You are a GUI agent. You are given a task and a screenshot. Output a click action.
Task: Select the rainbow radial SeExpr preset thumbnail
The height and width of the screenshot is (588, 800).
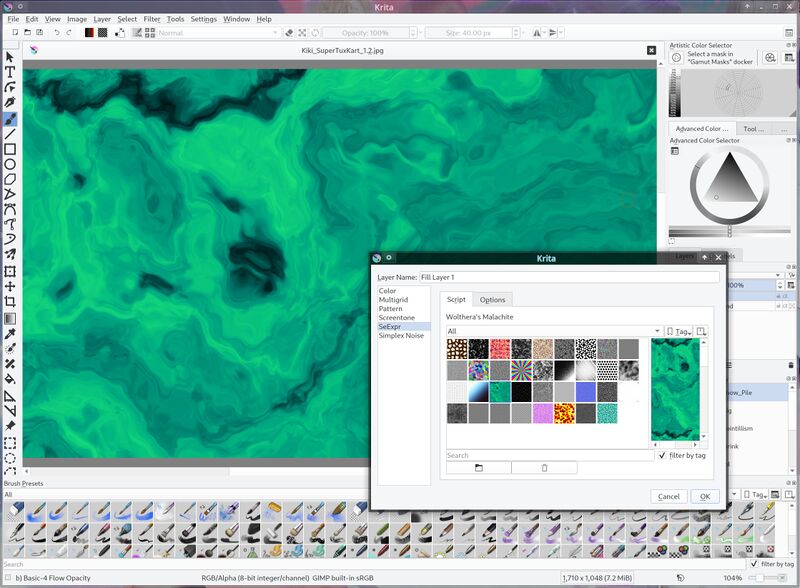coord(521,371)
